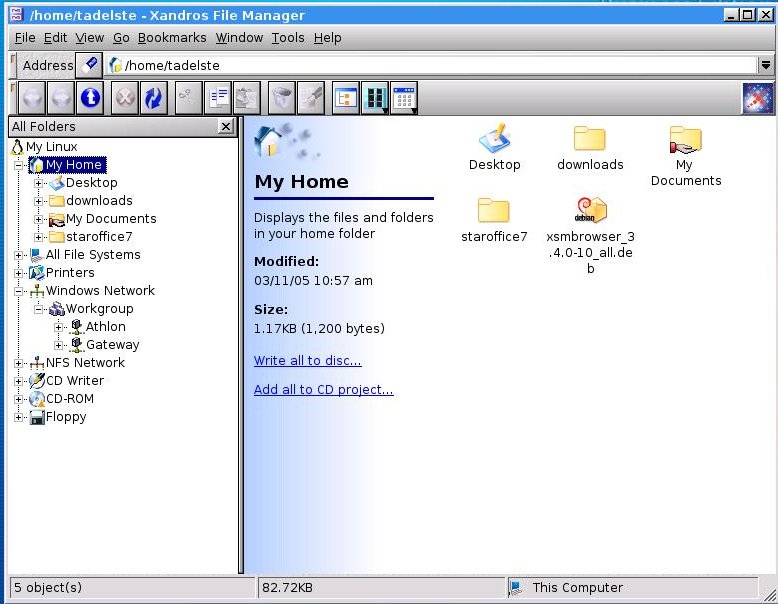Screen dimensions: 778x604
Task: Click the bookmark icon beside Address label
Action: (91, 65)
